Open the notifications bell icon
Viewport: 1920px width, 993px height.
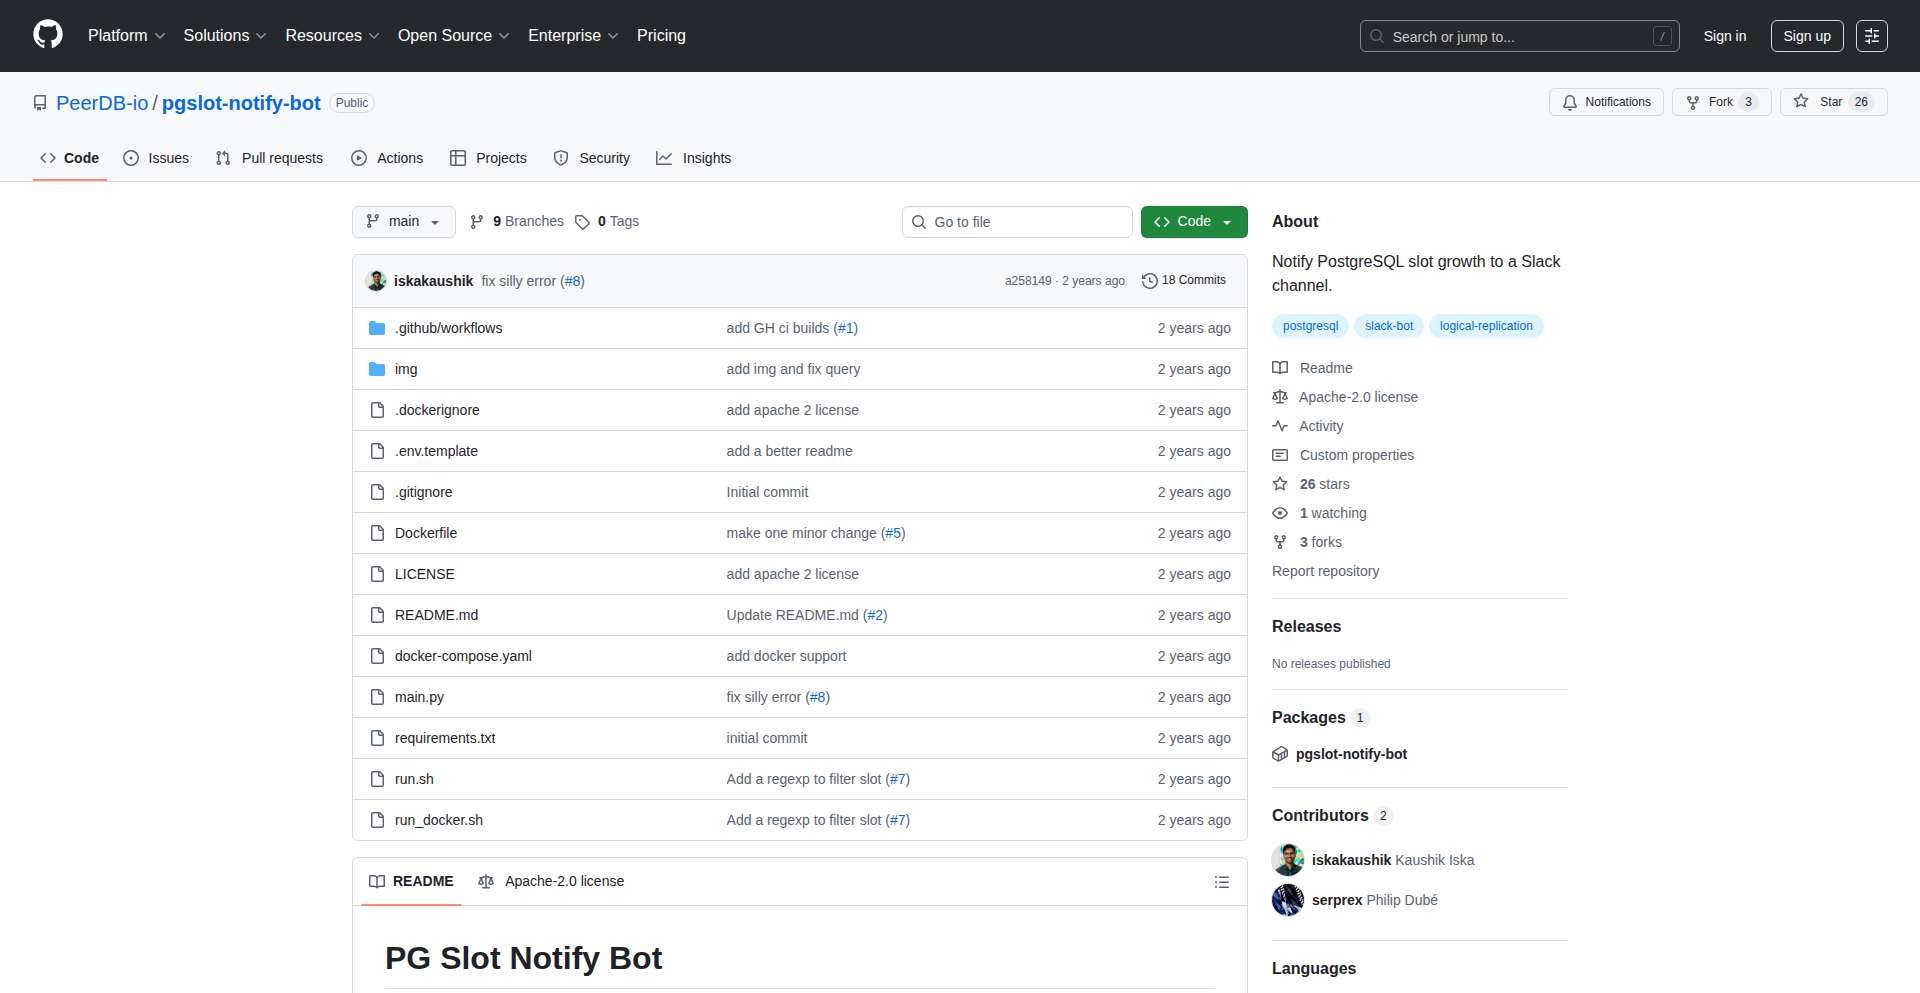[1569, 101]
